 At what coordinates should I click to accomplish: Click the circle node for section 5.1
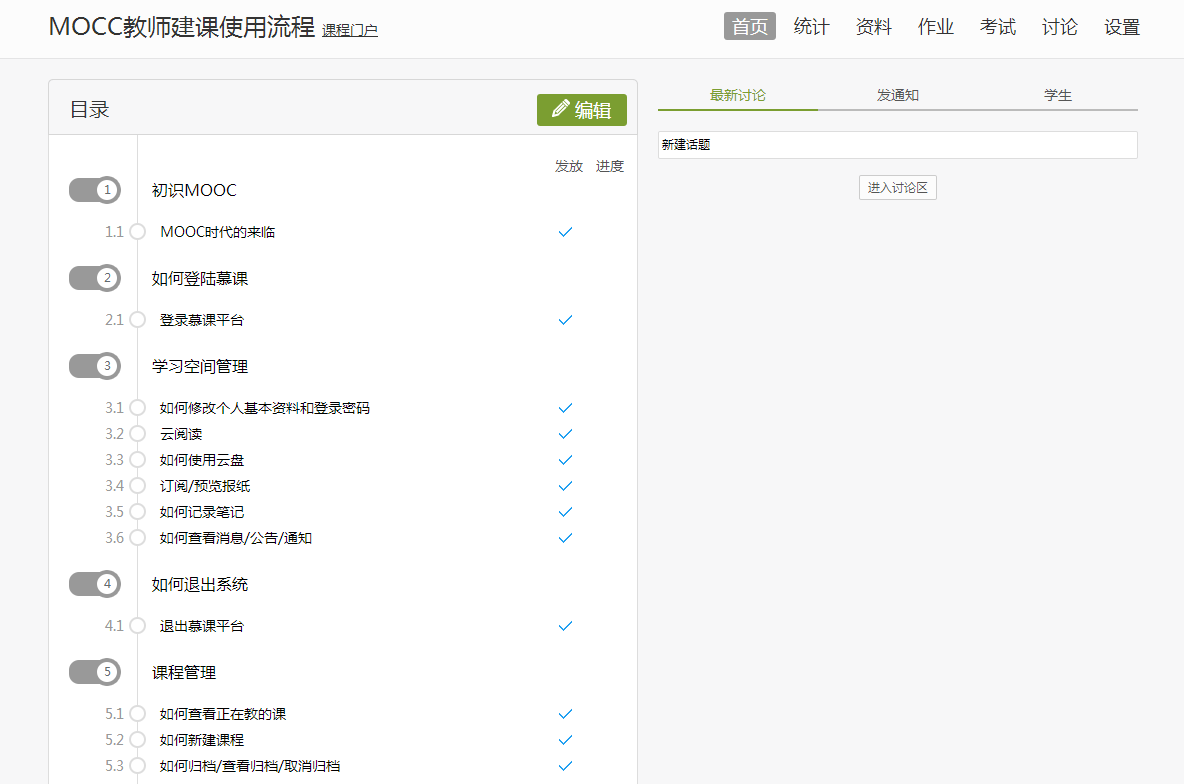pos(137,714)
